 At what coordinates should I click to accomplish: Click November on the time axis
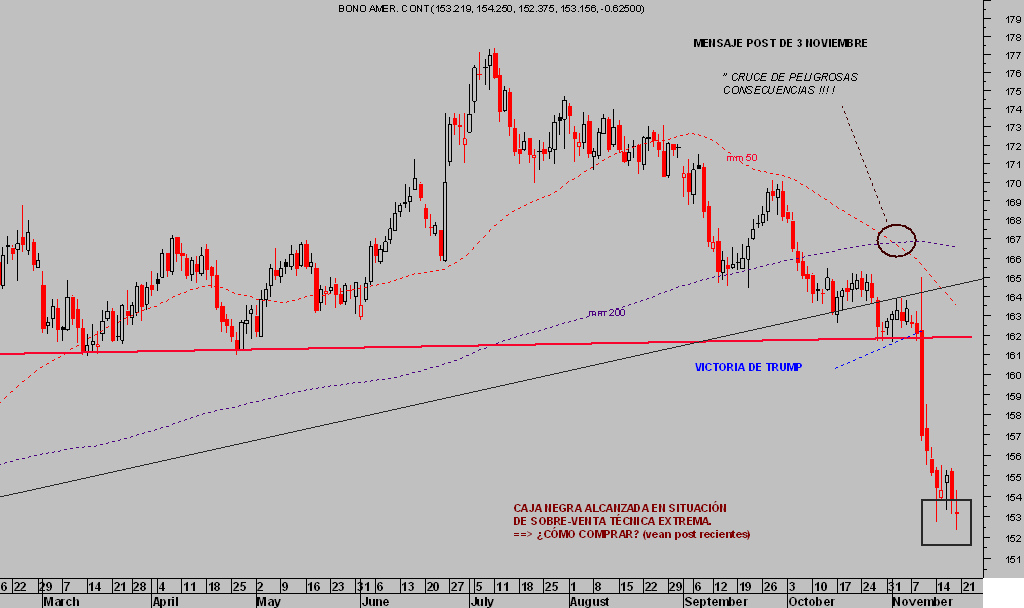pos(922,601)
